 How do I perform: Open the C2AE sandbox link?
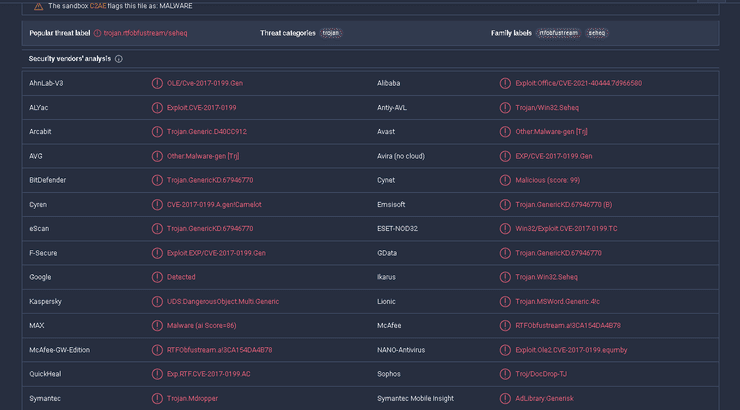(x=98, y=6)
